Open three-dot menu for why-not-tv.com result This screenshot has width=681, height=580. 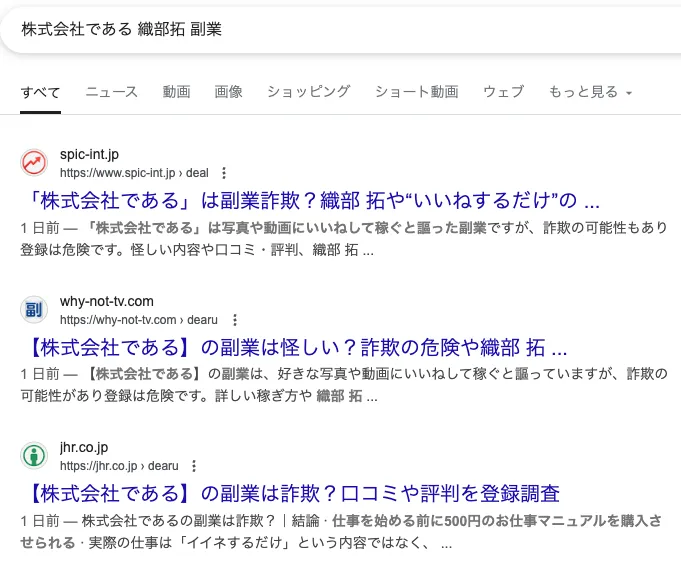click(235, 320)
